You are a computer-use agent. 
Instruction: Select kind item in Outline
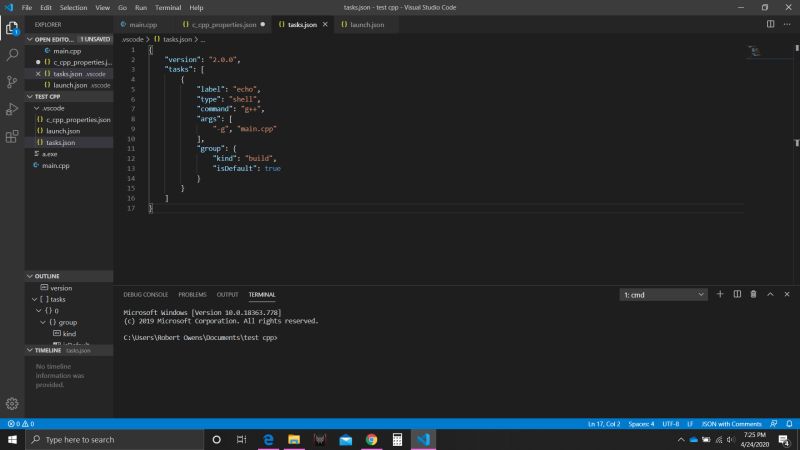coord(69,334)
